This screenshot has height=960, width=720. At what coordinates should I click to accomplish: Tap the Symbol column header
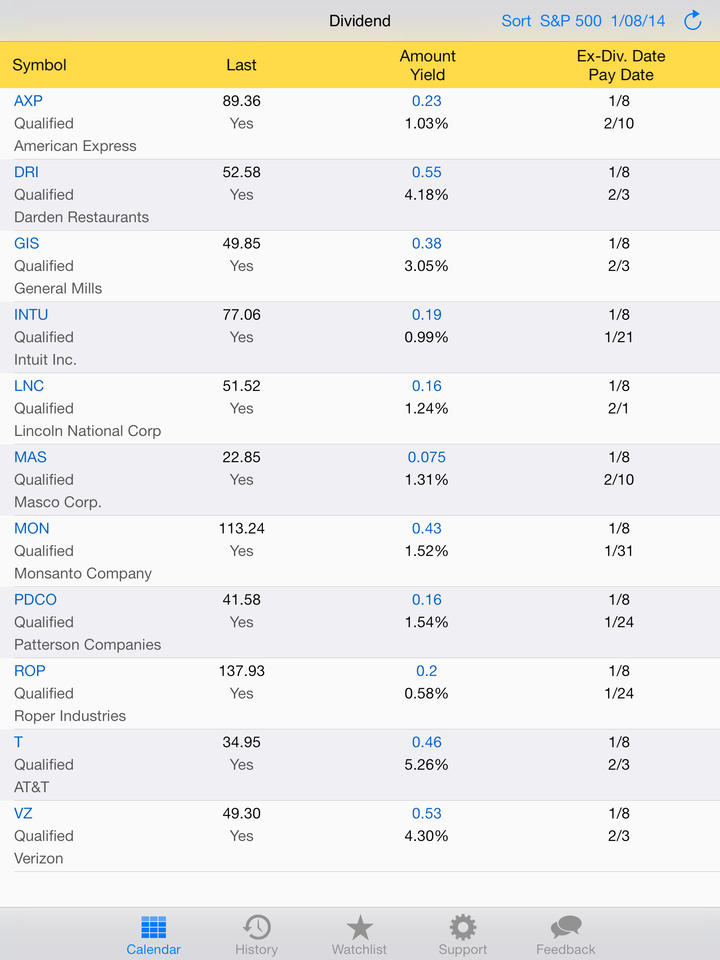coord(39,65)
